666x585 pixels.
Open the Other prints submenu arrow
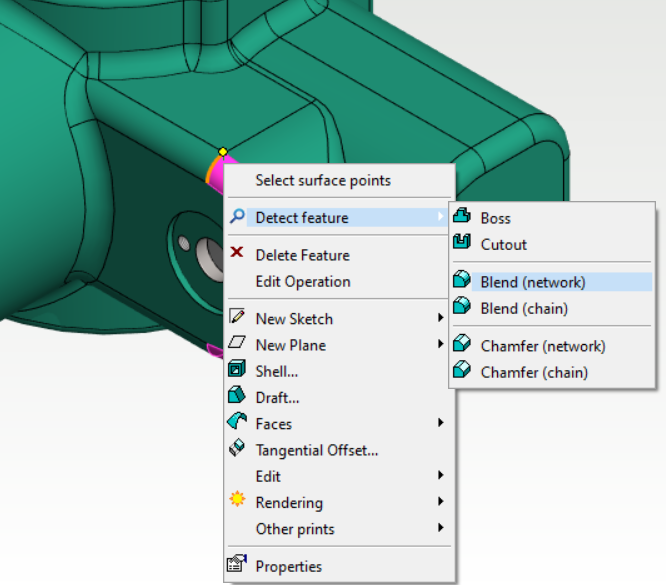441,529
